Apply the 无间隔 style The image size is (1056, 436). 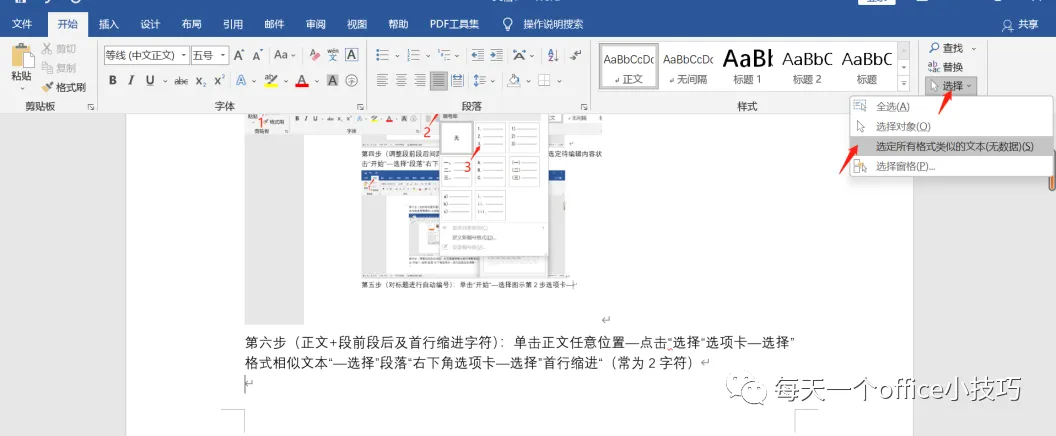click(688, 67)
